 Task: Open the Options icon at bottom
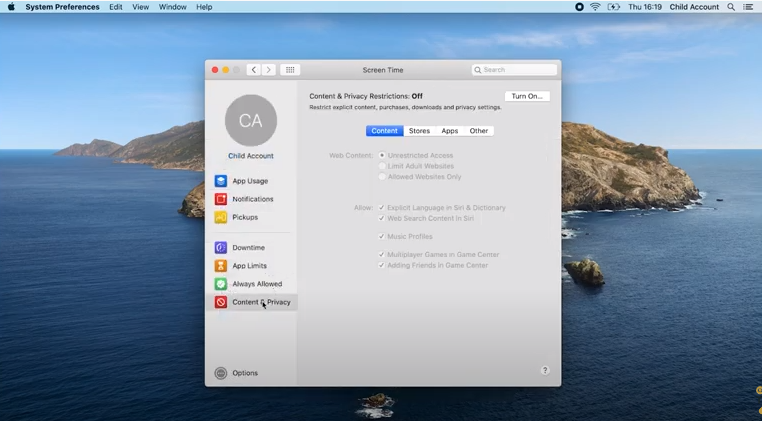coord(221,373)
